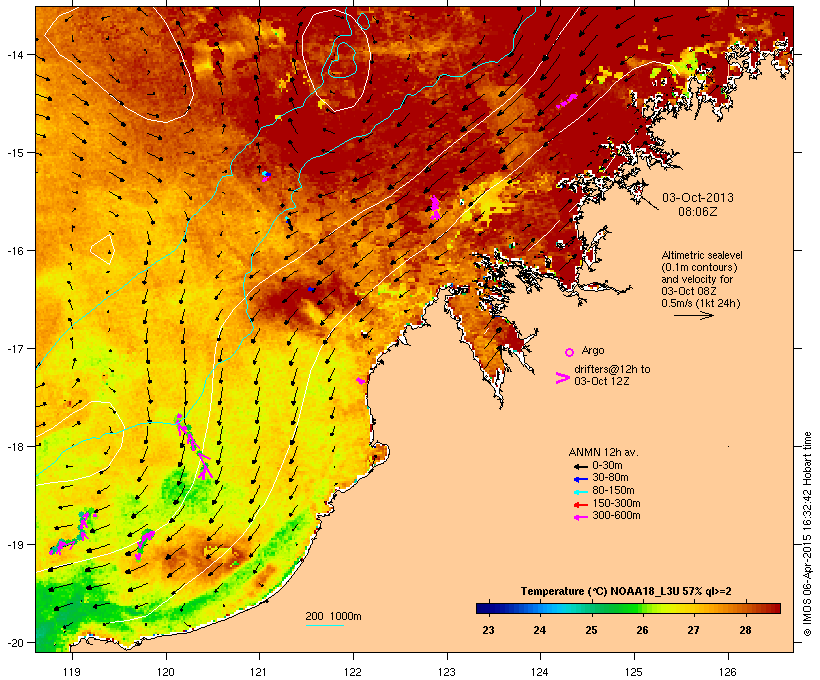The image size is (820, 680).
Task: Click the magenta Argo circle symbol
Action: (570, 352)
